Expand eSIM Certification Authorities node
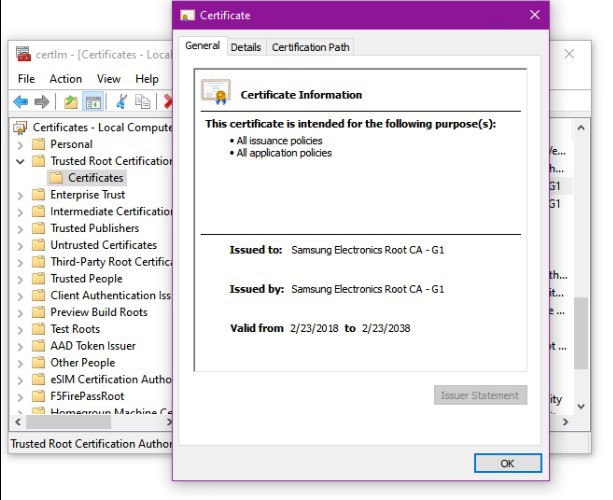The width and height of the screenshot is (613, 500). pos(20,380)
